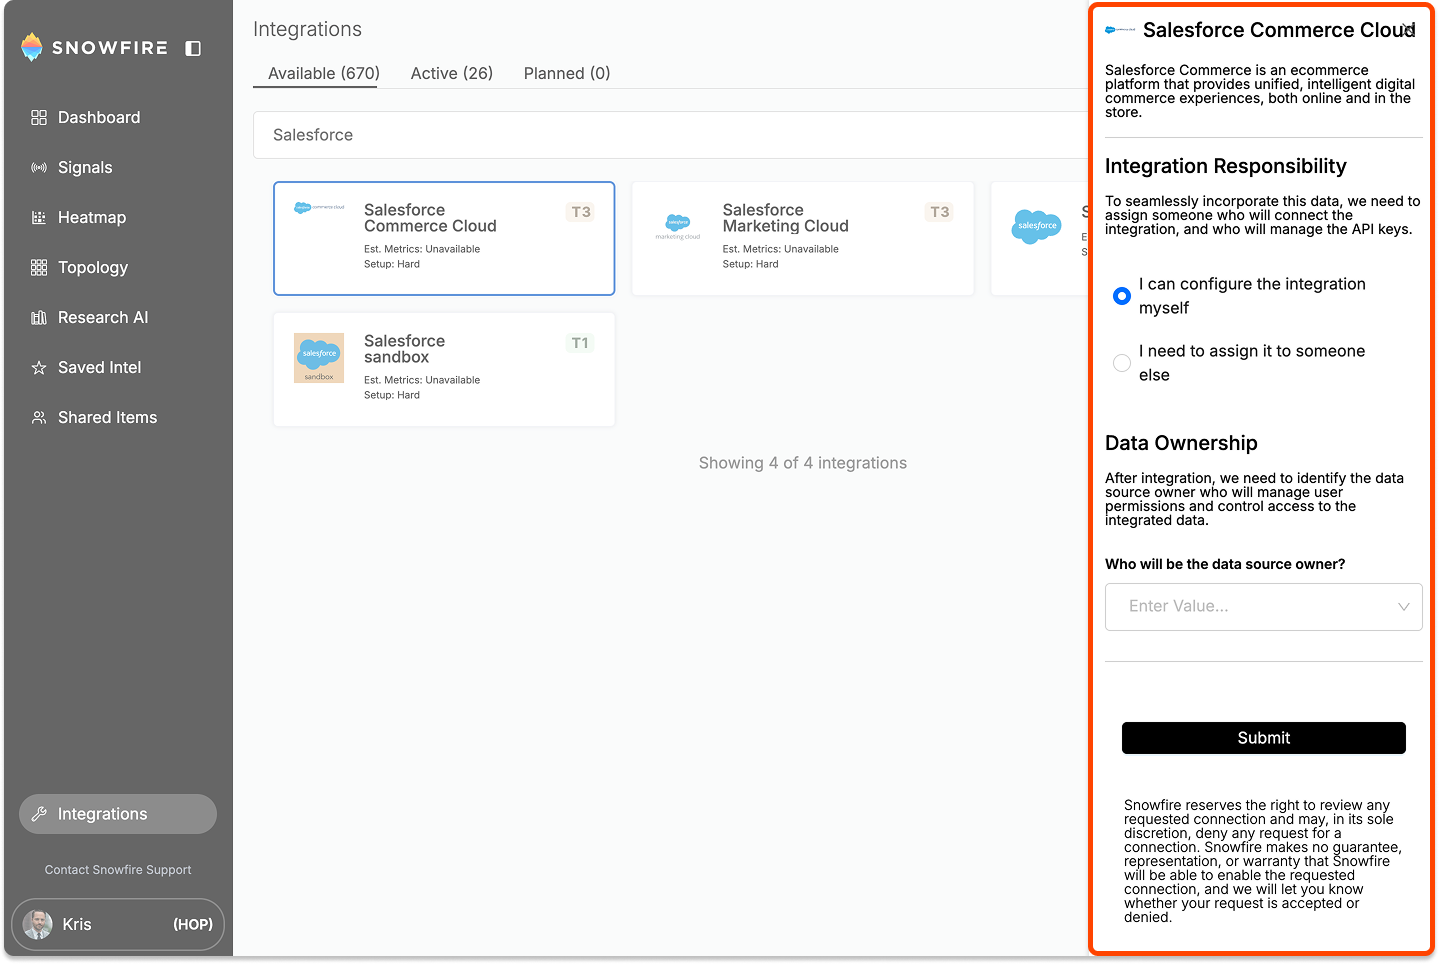This screenshot has height=964, width=1439.
Task: Click the SNOWFIRE brand name text
Action: [110, 48]
